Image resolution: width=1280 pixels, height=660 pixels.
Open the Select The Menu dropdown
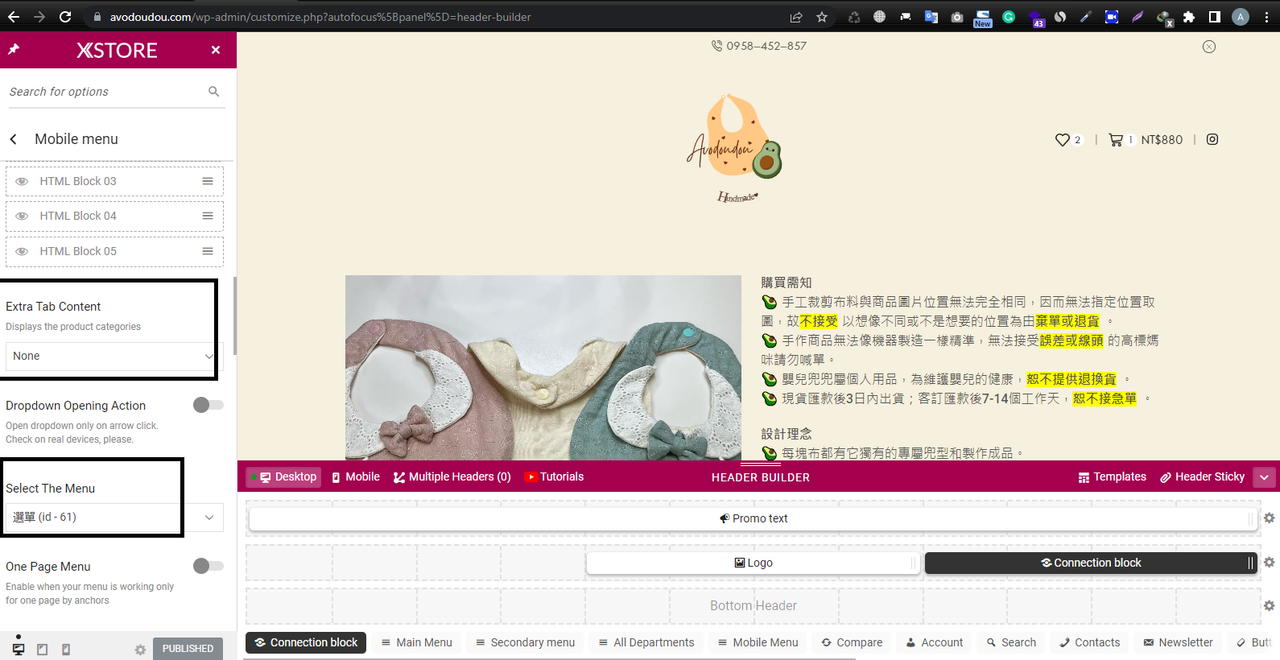(114, 517)
